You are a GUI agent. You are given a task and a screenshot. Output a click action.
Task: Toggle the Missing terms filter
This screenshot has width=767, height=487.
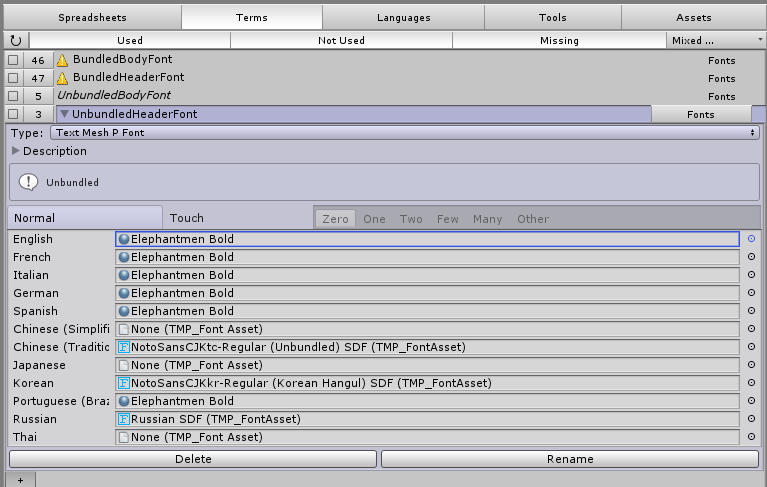pos(559,41)
